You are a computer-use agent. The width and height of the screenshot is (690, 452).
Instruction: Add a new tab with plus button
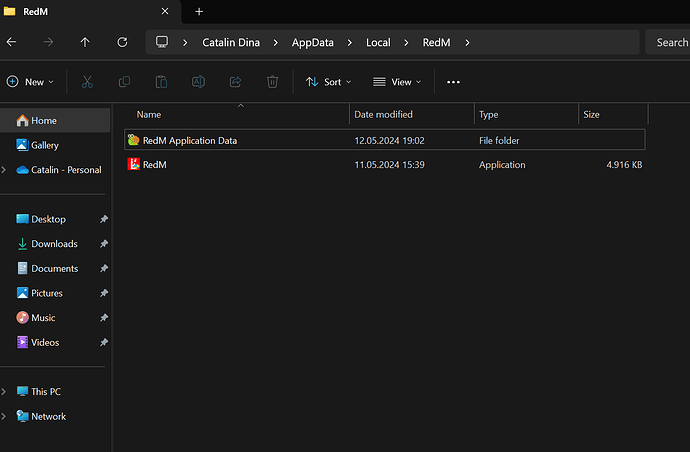(199, 11)
